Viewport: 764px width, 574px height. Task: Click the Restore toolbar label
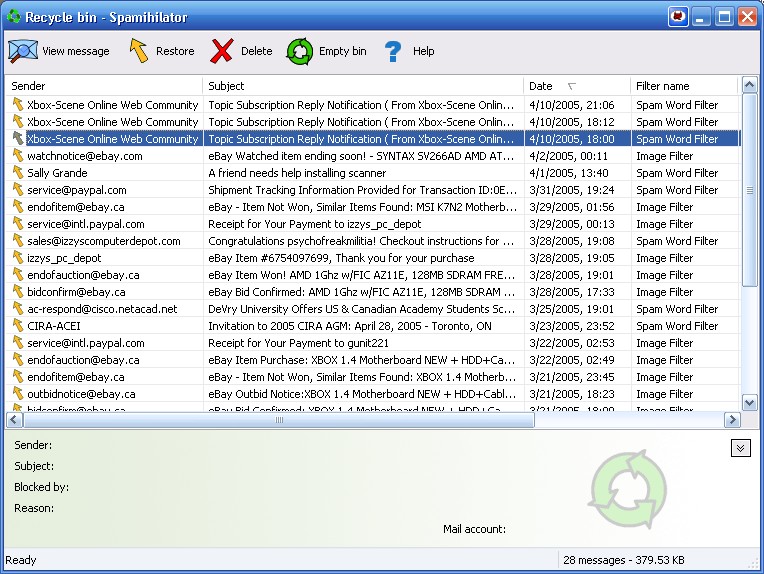[x=175, y=51]
